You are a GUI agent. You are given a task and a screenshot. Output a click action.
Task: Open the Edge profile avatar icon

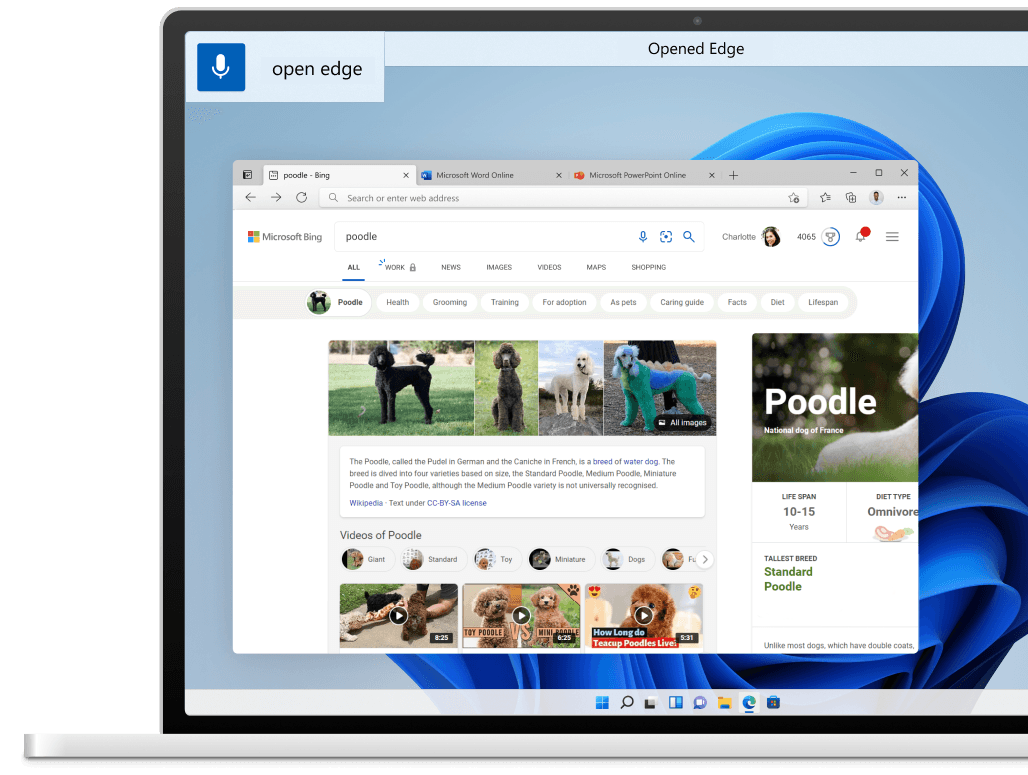877,197
